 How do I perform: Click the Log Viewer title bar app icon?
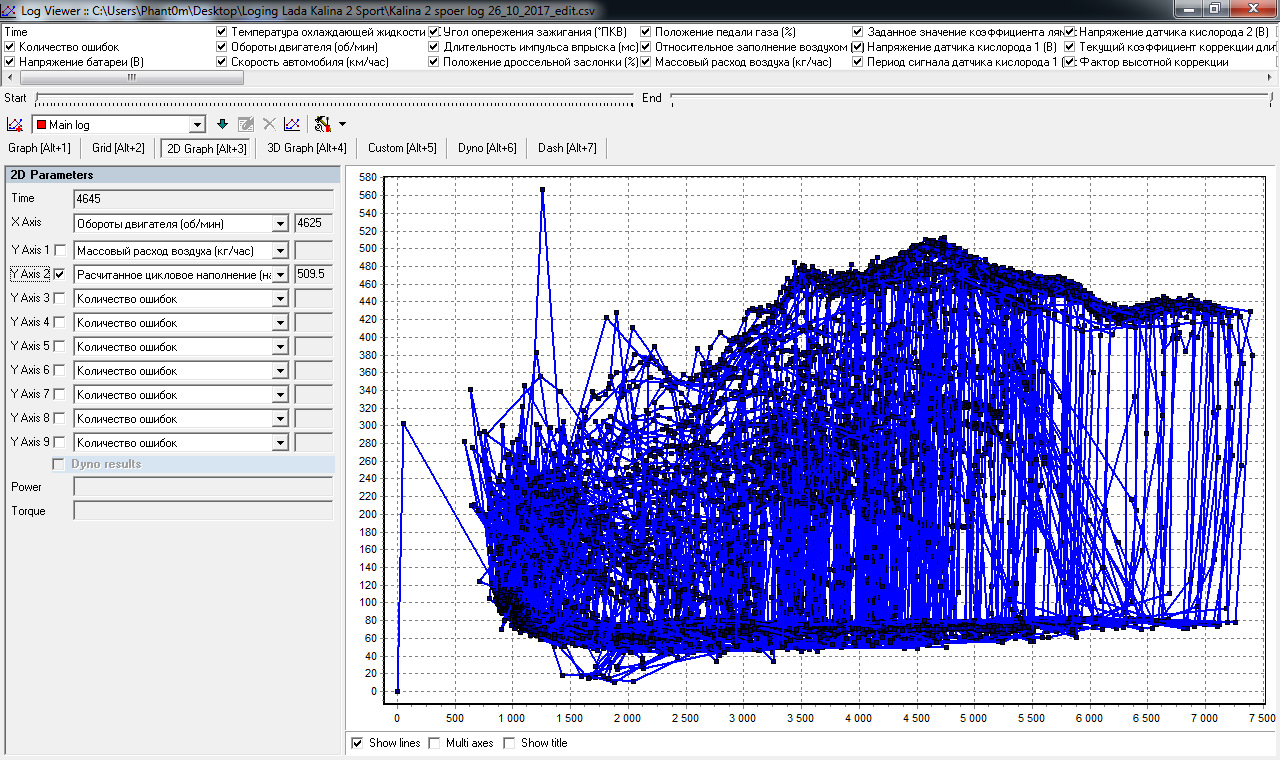coord(10,8)
